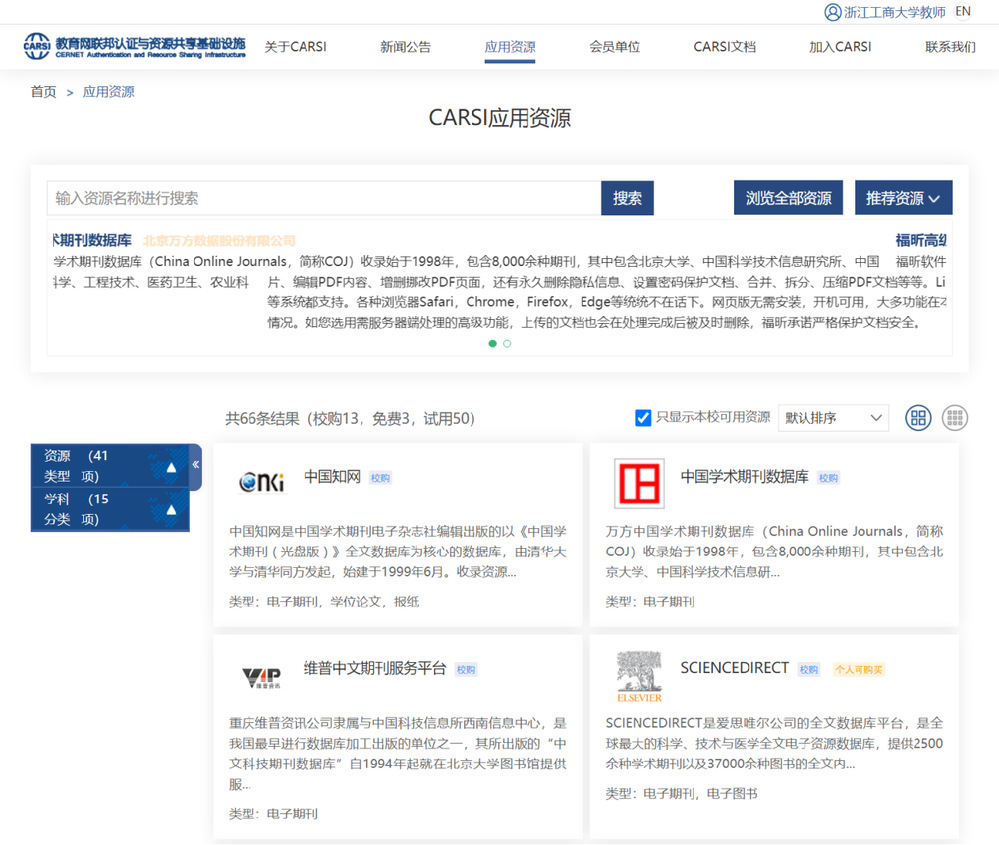Screen dimensions: 999x845
Task: Go to 会员单位 in navigation
Action: [x=614, y=47]
